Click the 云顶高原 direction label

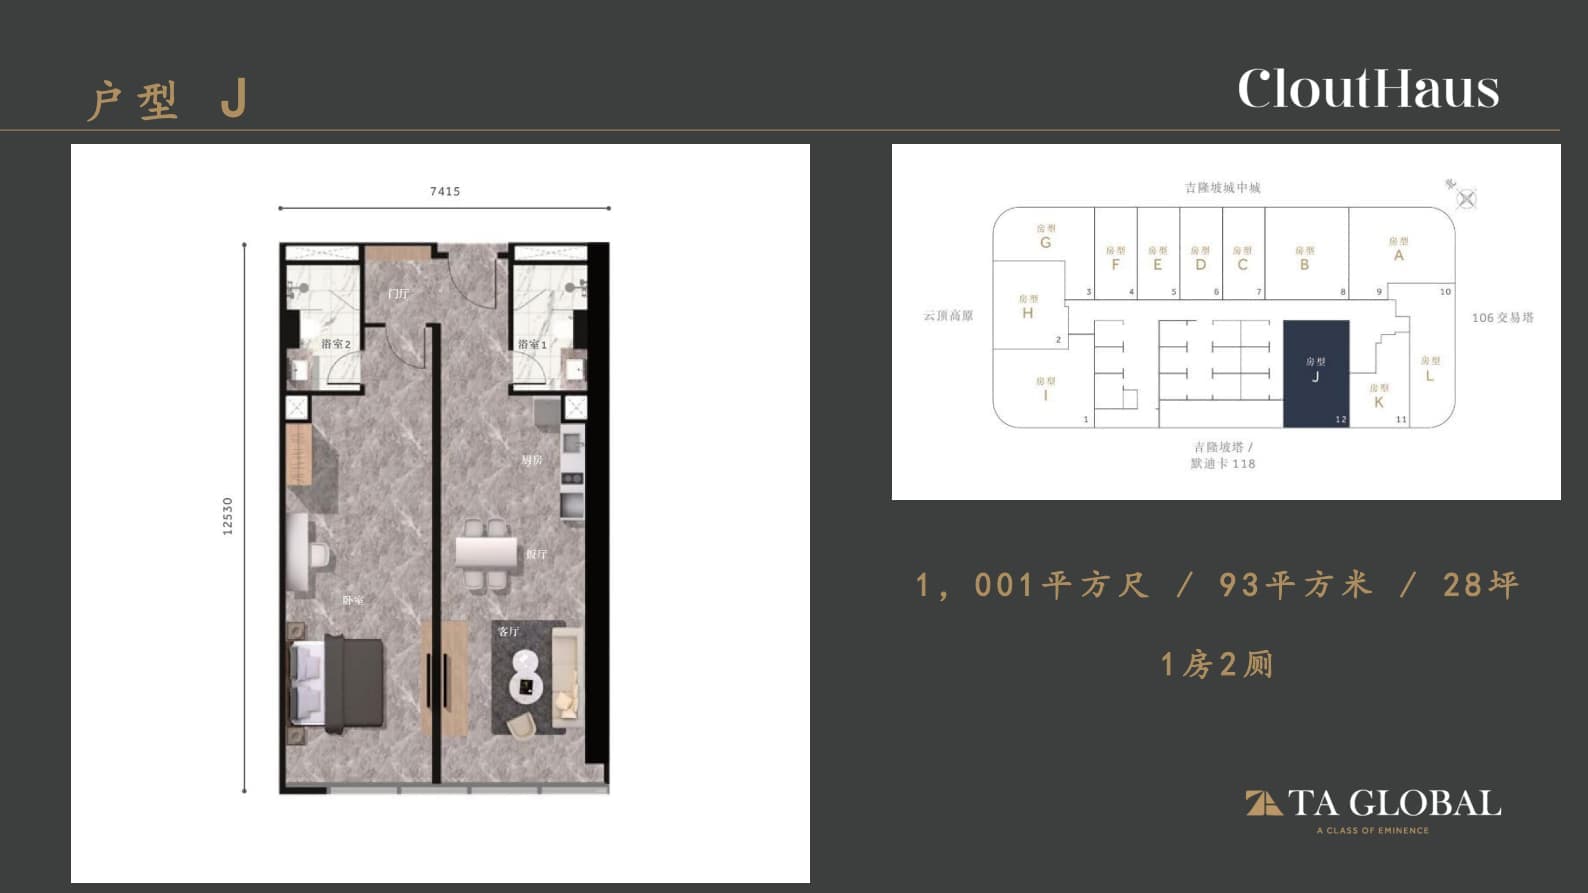click(x=948, y=316)
